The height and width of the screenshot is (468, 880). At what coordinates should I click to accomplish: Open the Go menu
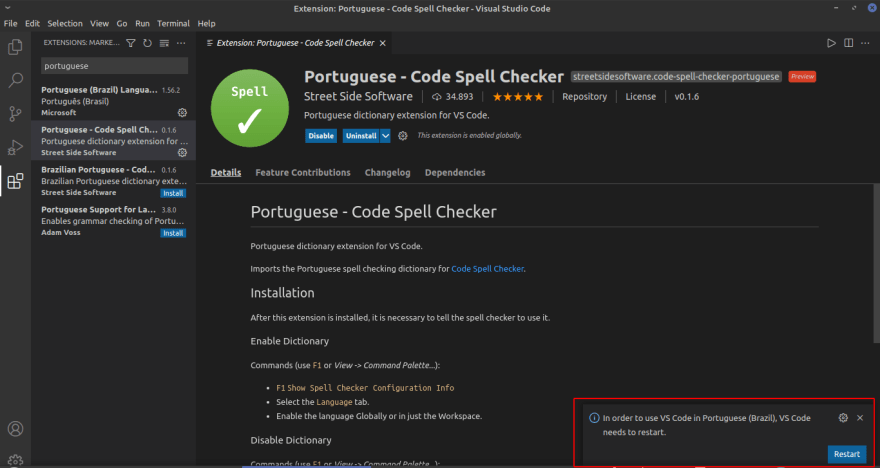tap(122, 24)
